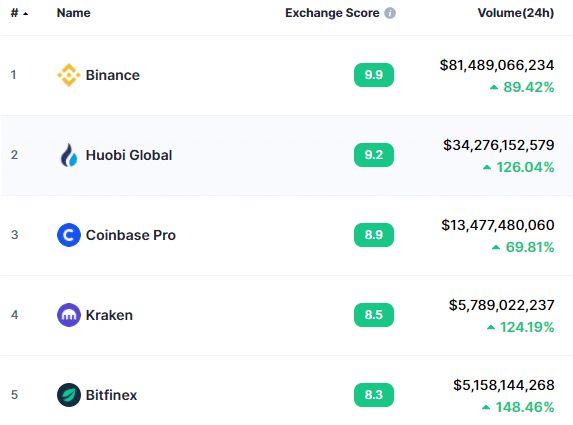Open the Coinbase Pro exchange link
Screen dimensions: 573x425
(130, 235)
